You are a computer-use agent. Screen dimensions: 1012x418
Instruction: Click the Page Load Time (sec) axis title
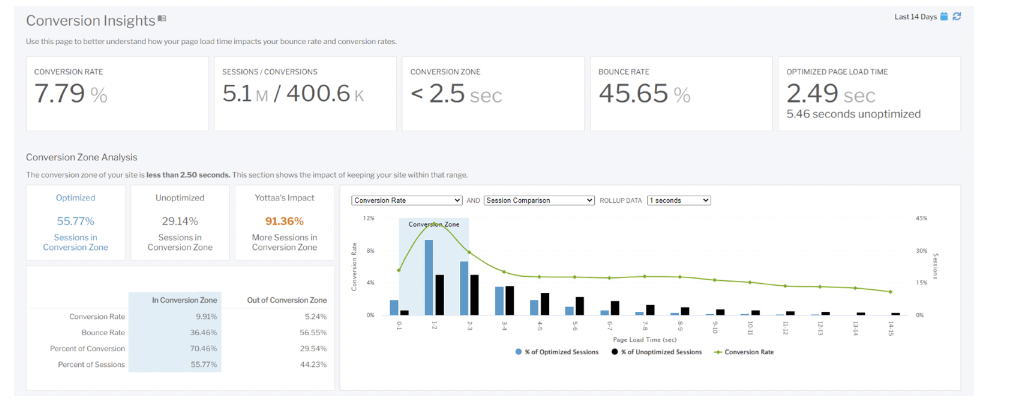click(x=644, y=339)
